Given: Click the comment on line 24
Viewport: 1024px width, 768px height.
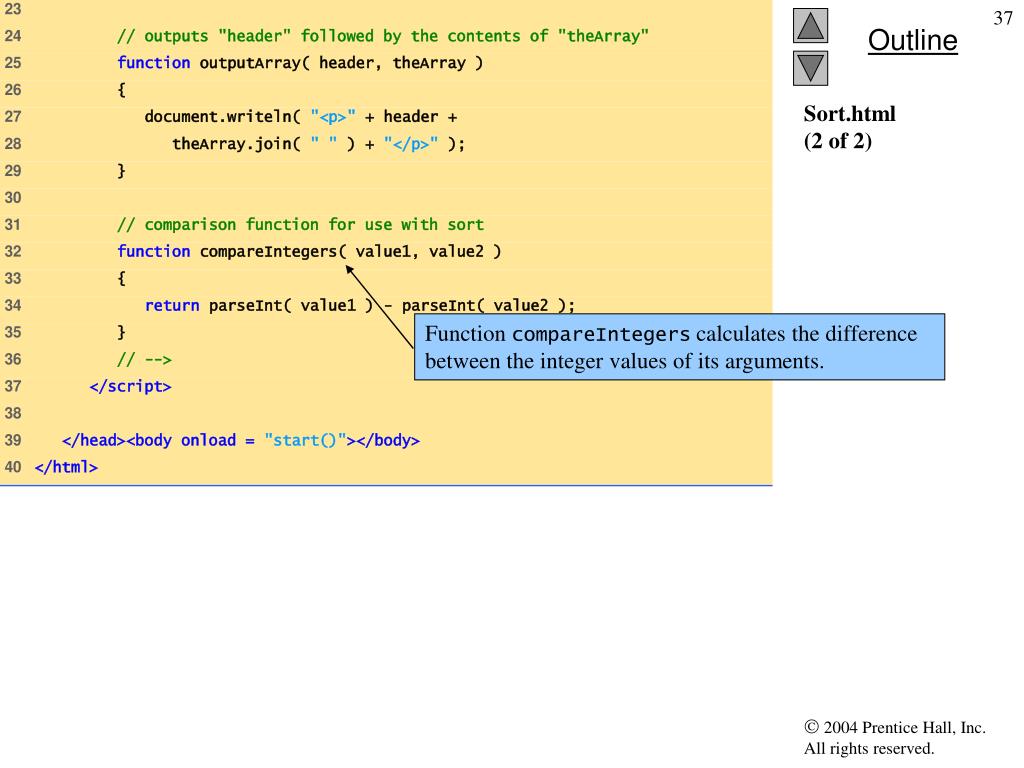Looking at the screenshot, I should (x=383, y=36).
